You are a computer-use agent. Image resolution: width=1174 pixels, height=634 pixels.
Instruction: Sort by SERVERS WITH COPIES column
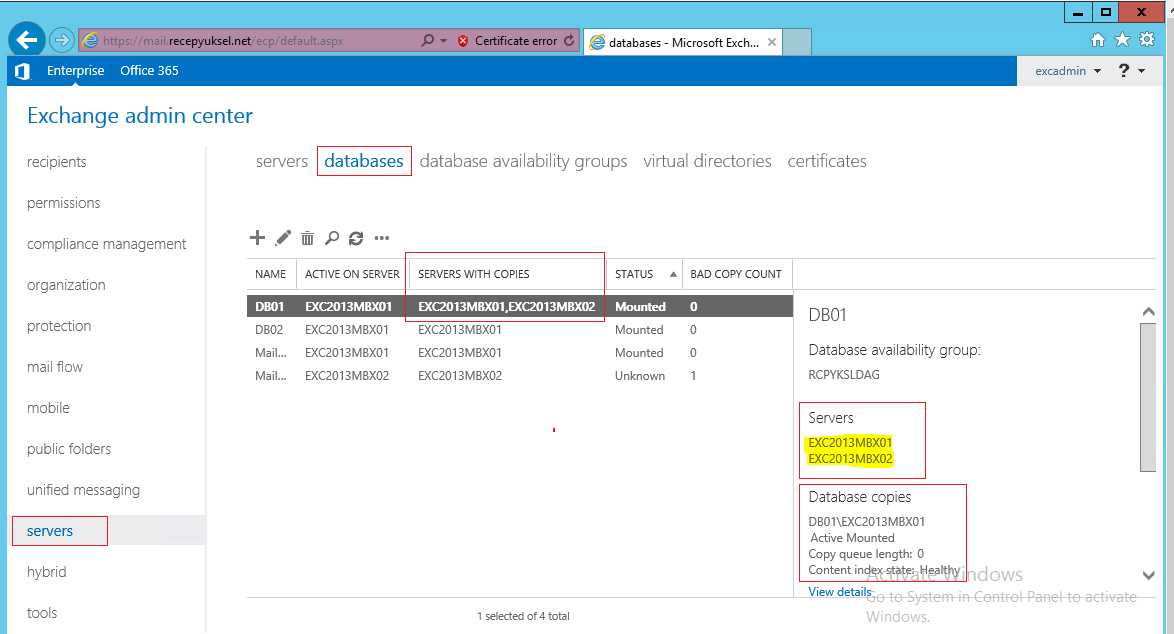(508, 274)
